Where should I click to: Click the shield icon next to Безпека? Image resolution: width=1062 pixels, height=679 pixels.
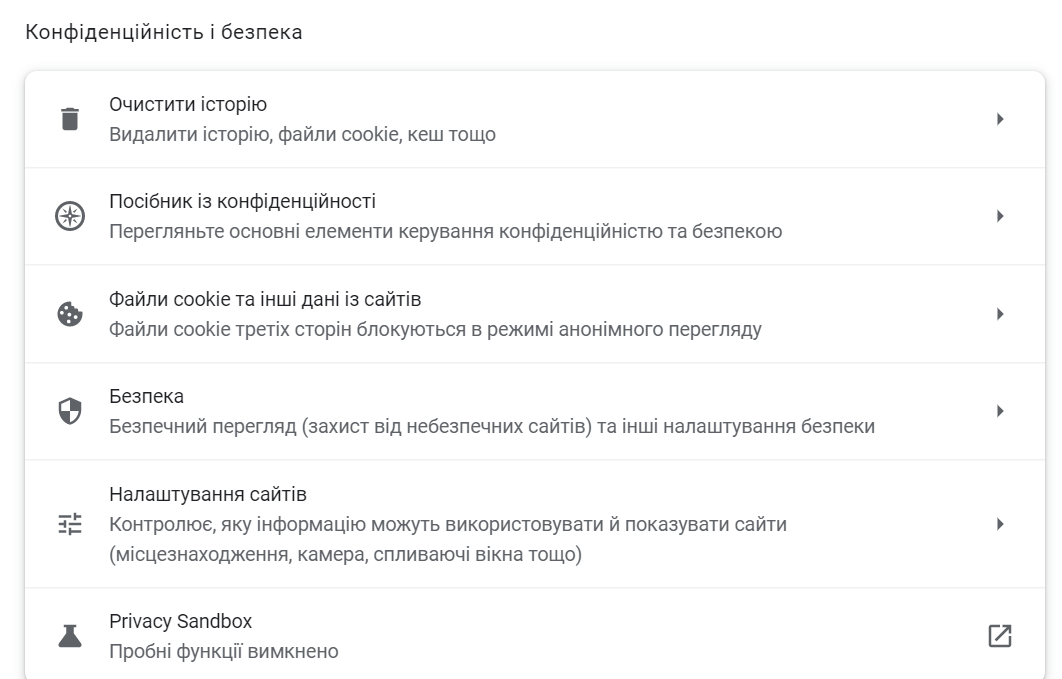(x=70, y=411)
